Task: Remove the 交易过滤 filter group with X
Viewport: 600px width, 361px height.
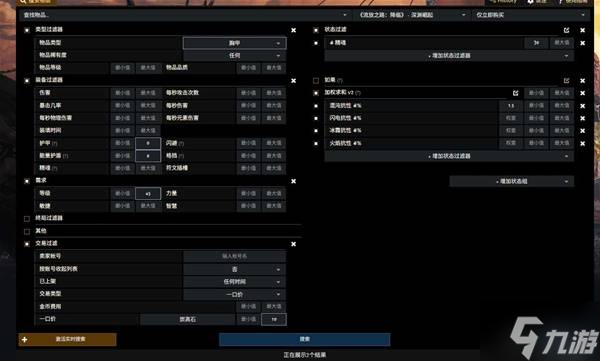Action: click(293, 244)
